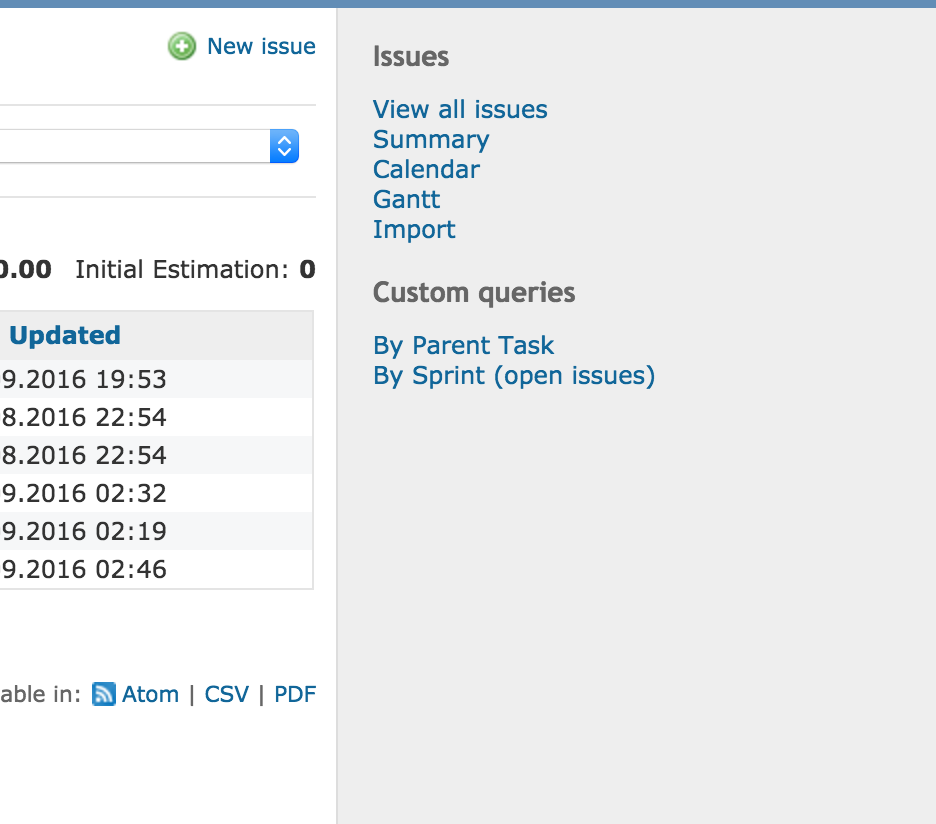Select By Sprint (open issues) query
Image resolution: width=936 pixels, height=824 pixels.
[514, 376]
